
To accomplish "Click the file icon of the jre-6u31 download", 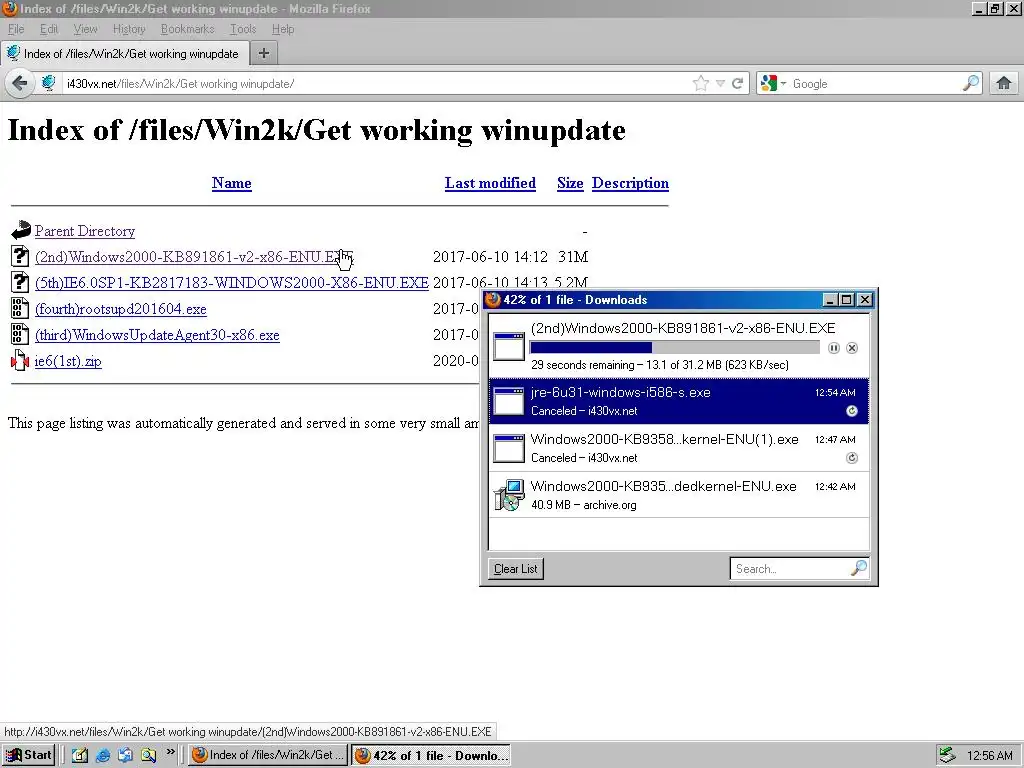I will point(509,401).
